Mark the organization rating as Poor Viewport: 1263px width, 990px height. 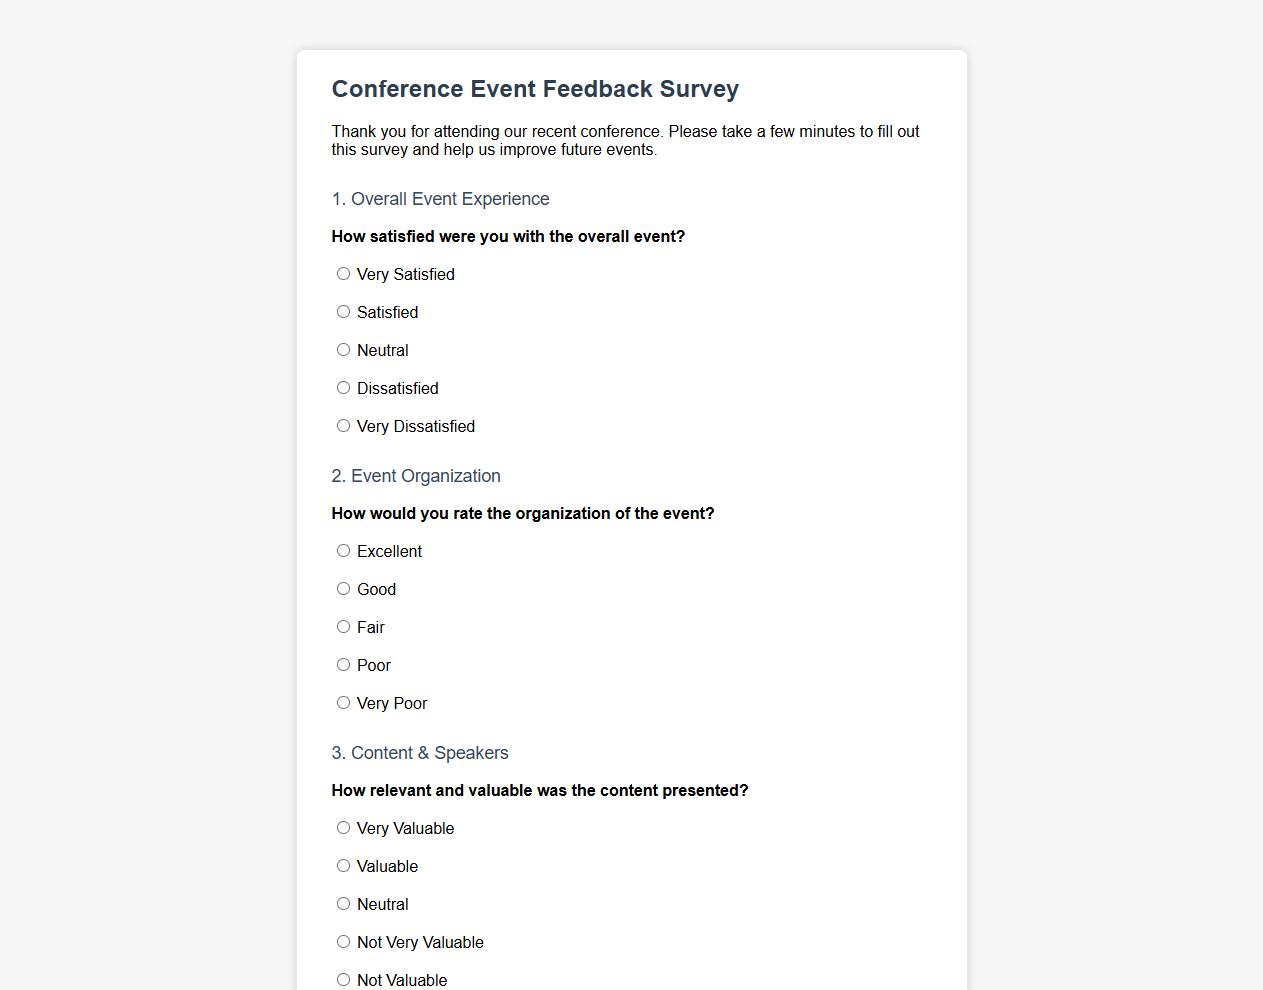click(343, 664)
